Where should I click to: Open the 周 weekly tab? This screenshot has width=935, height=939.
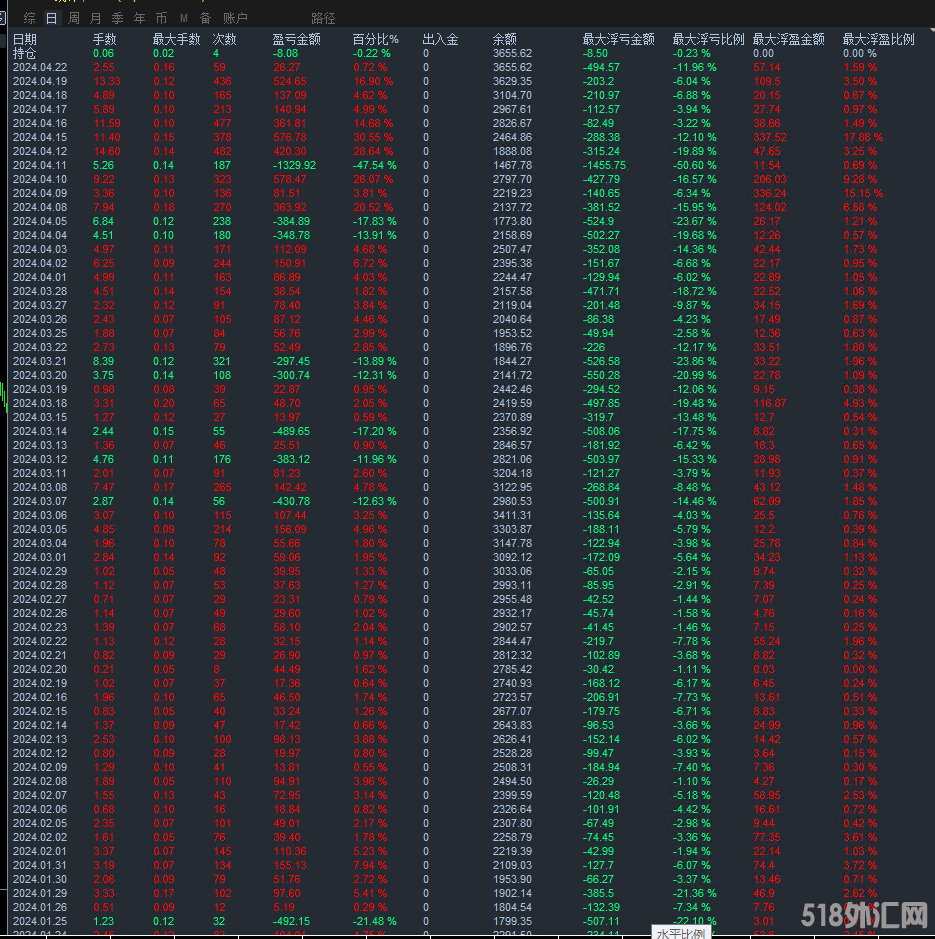pyautogui.click(x=73, y=18)
